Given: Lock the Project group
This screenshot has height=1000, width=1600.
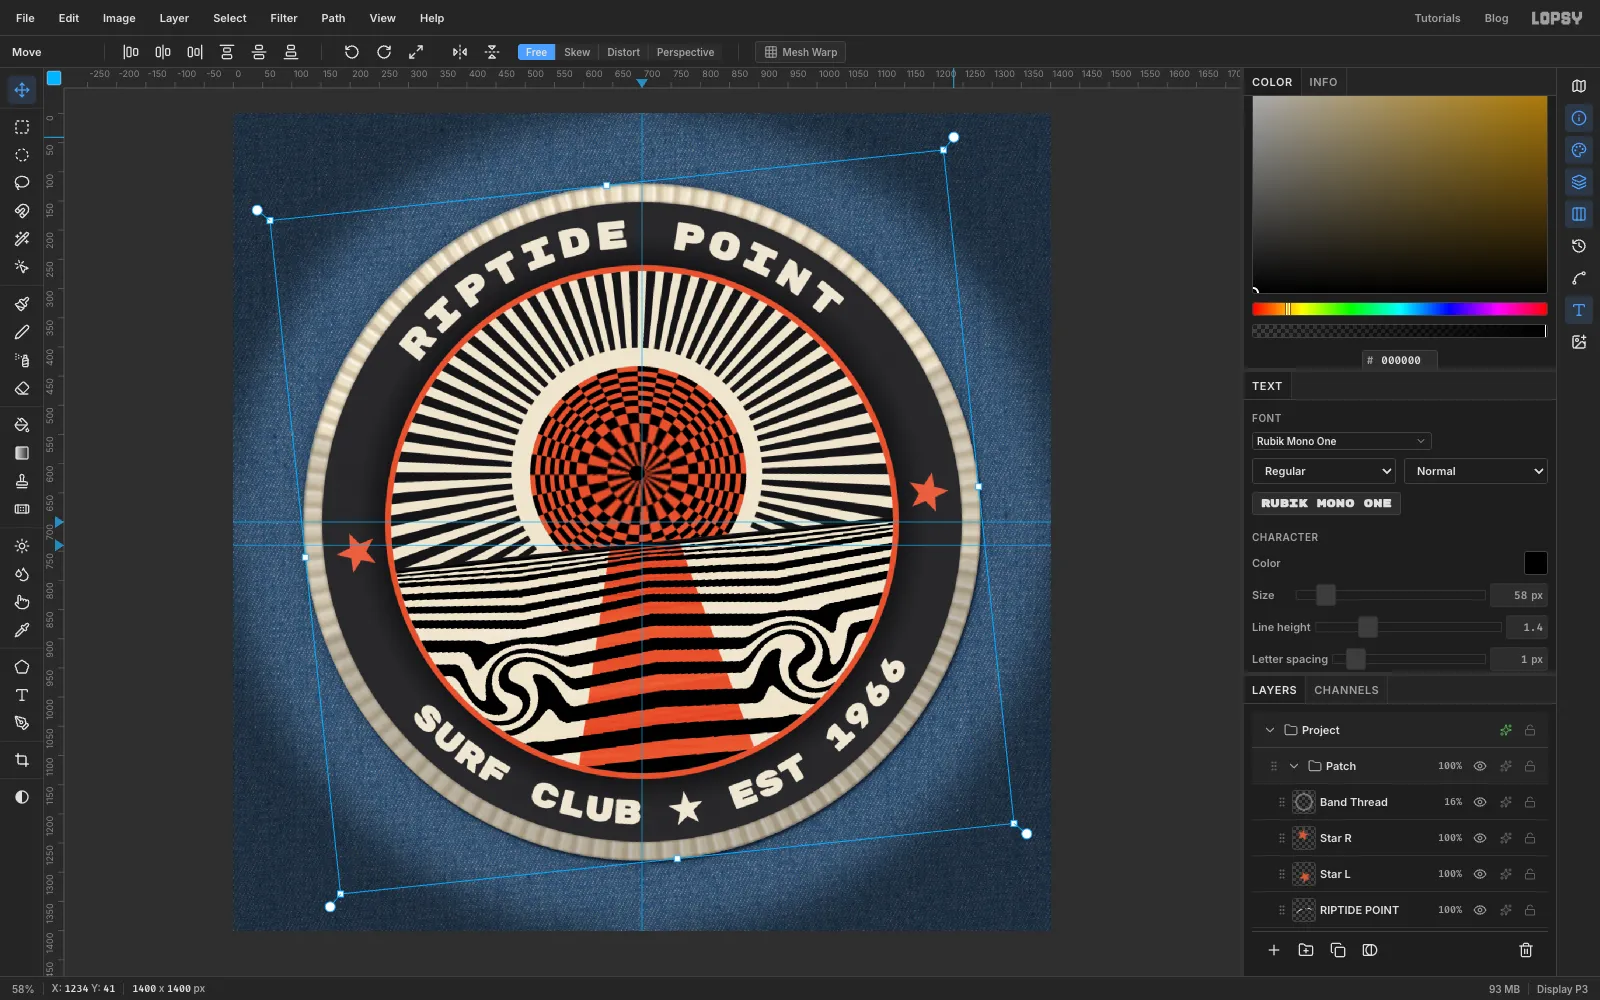Looking at the screenshot, I should [x=1530, y=730].
